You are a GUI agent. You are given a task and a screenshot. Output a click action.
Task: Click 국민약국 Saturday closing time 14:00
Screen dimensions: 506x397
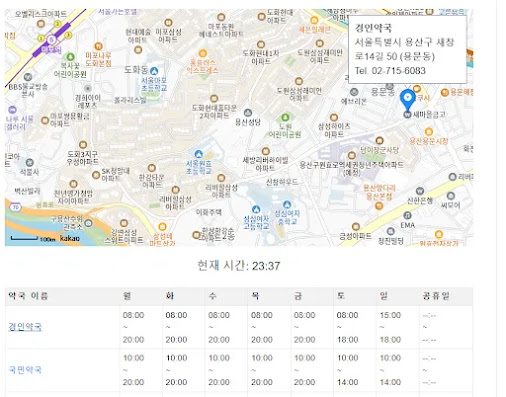pyautogui.click(x=347, y=382)
